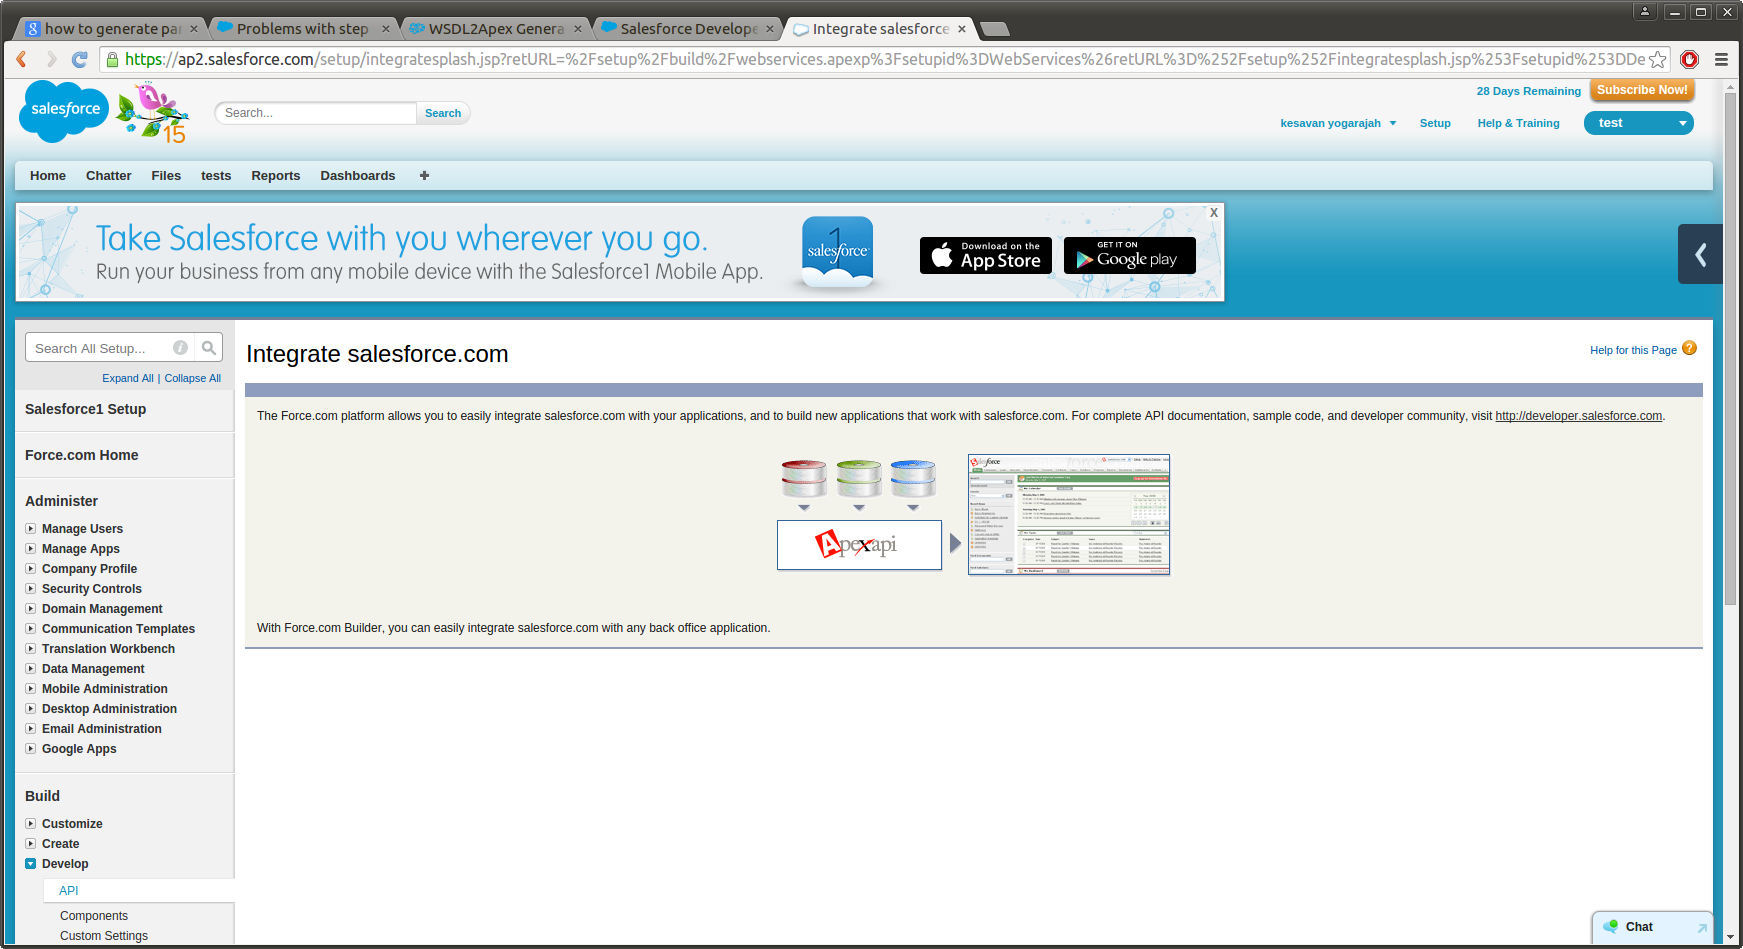Click the Help for this Page question icon
1743x949 pixels.
click(1689, 348)
